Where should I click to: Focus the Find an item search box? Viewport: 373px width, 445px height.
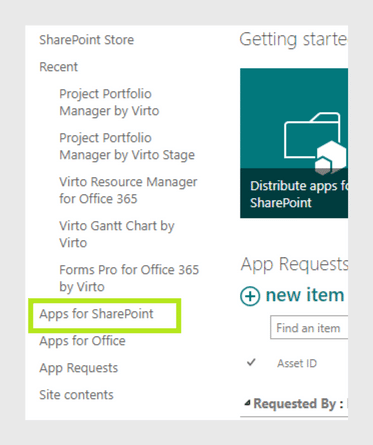[309, 327]
